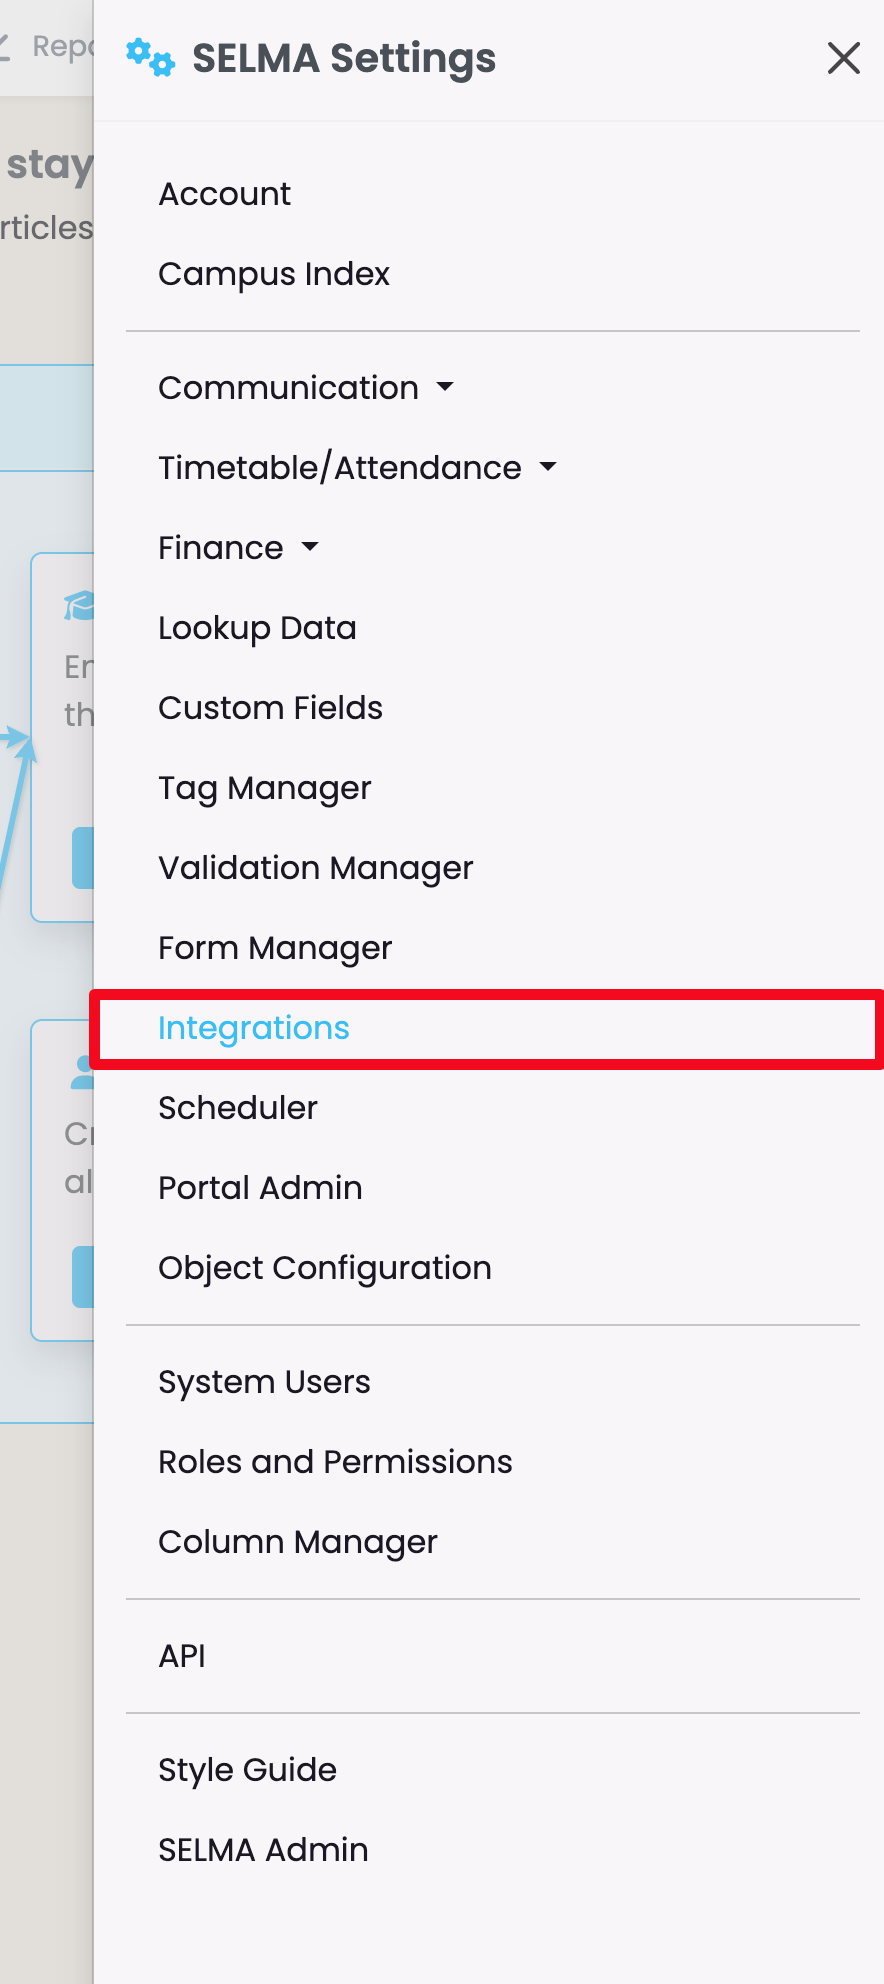Open the Scheduler settings
The height and width of the screenshot is (1984, 884).
(x=238, y=1108)
